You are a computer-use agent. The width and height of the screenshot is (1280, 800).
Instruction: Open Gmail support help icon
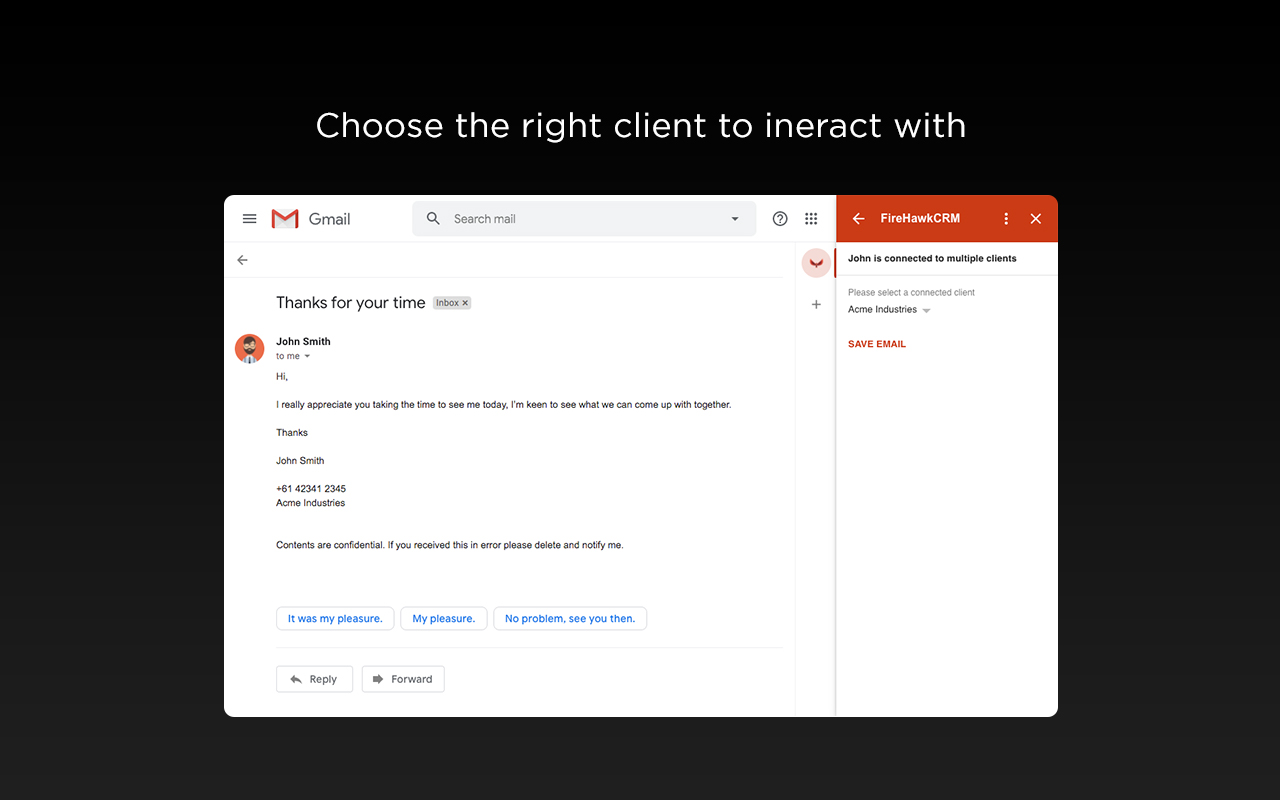coord(780,219)
